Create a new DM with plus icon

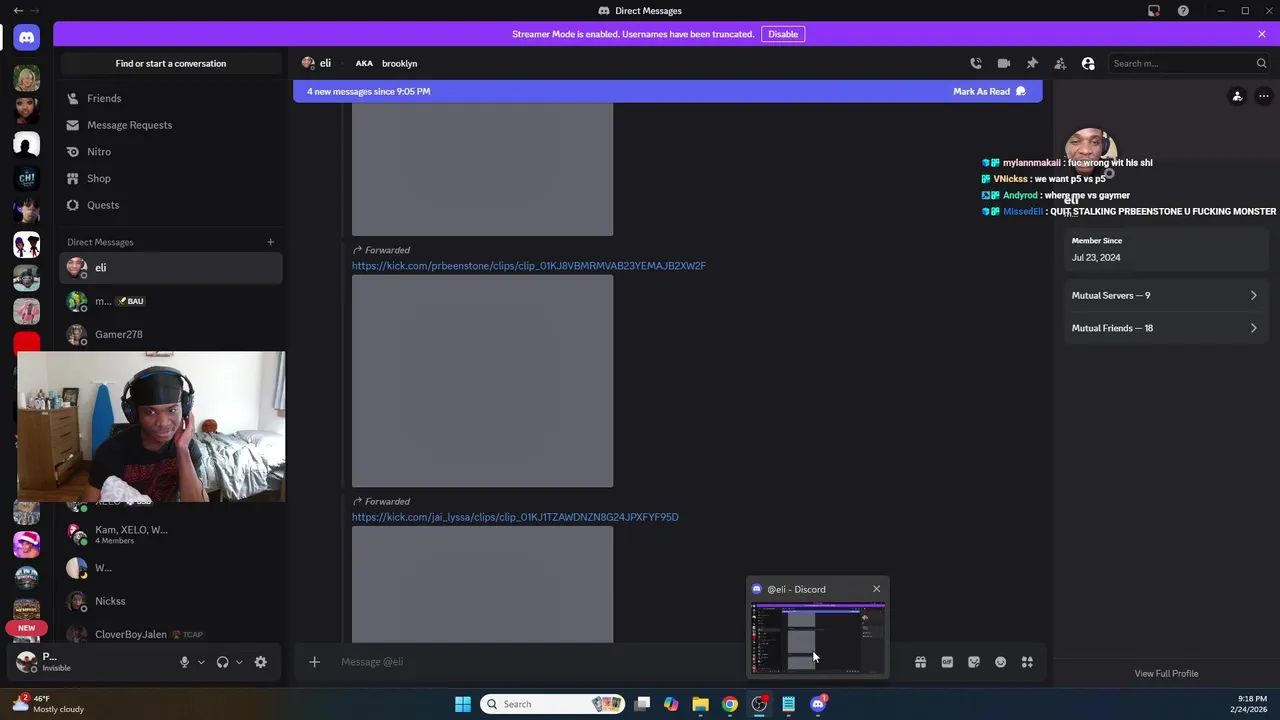coord(270,242)
